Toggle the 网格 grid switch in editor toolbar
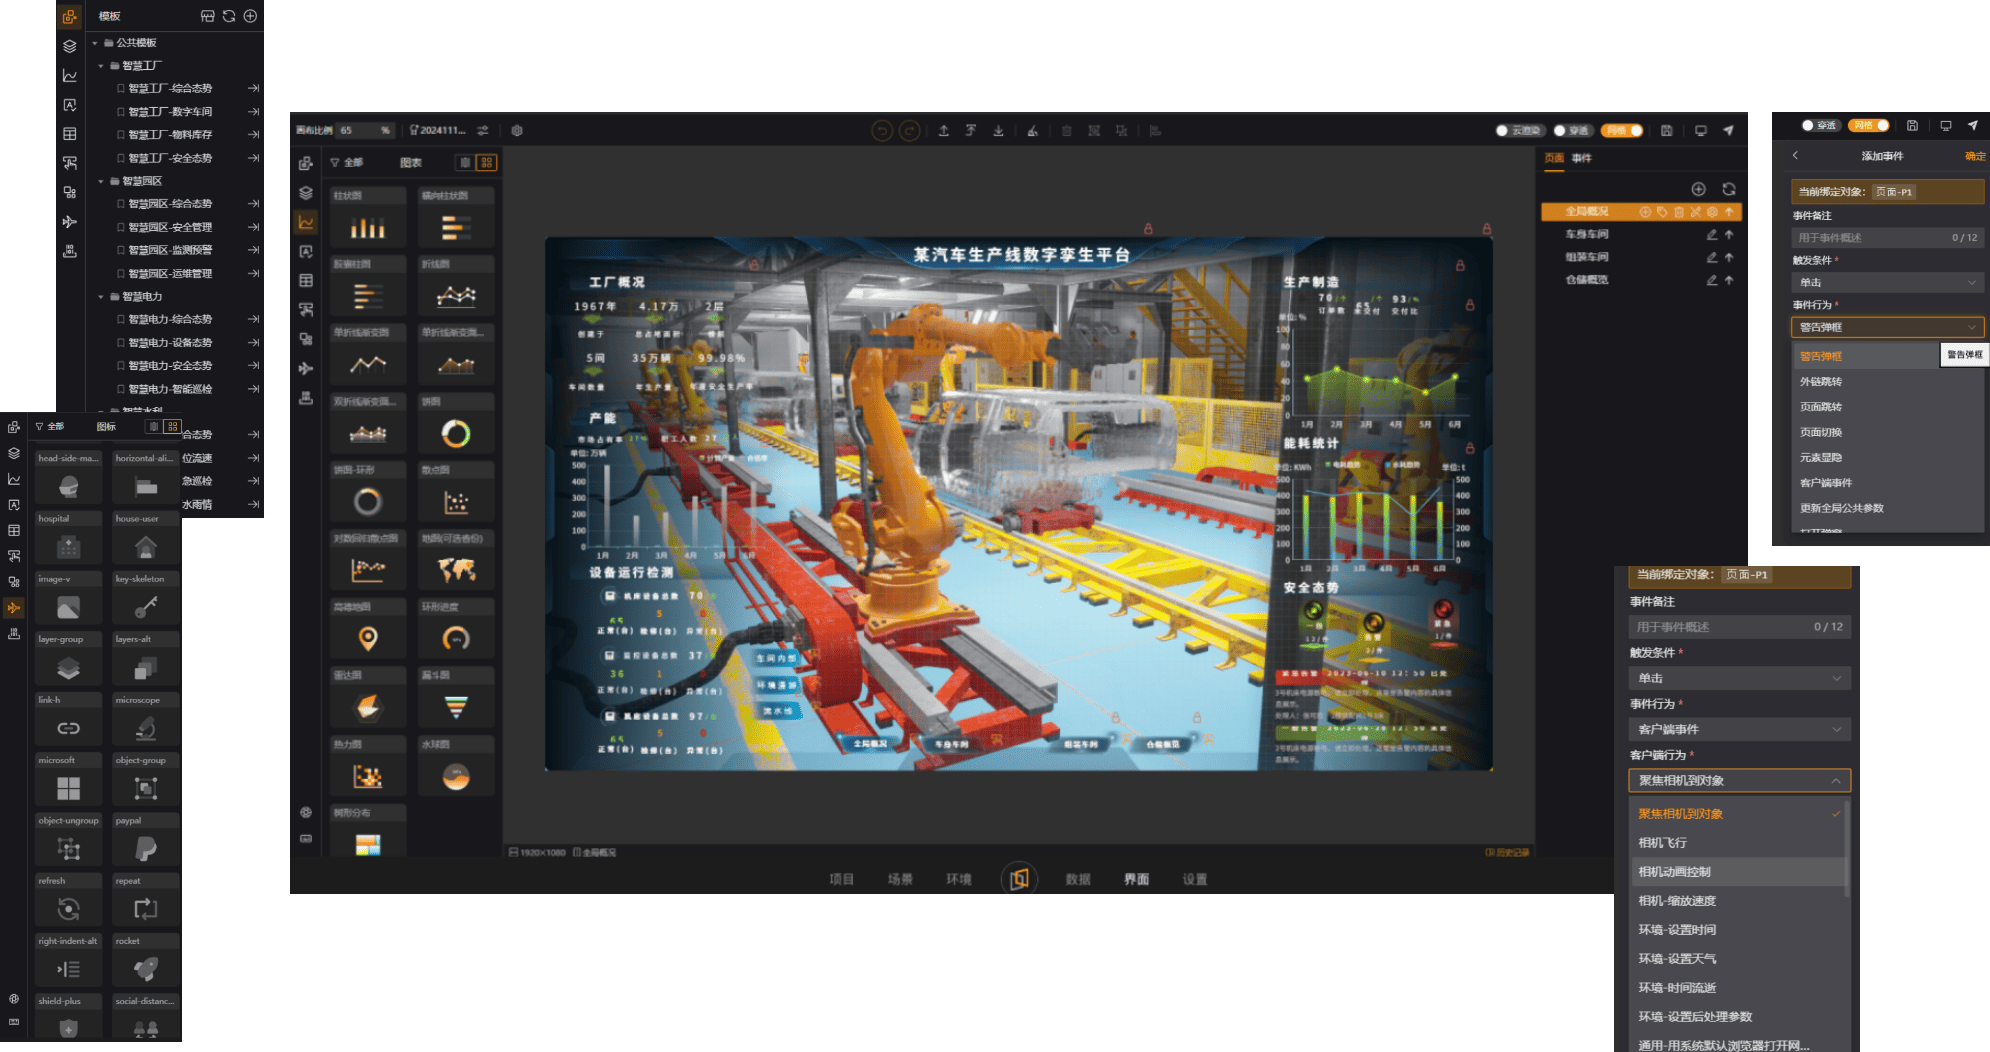 (1622, 131)
